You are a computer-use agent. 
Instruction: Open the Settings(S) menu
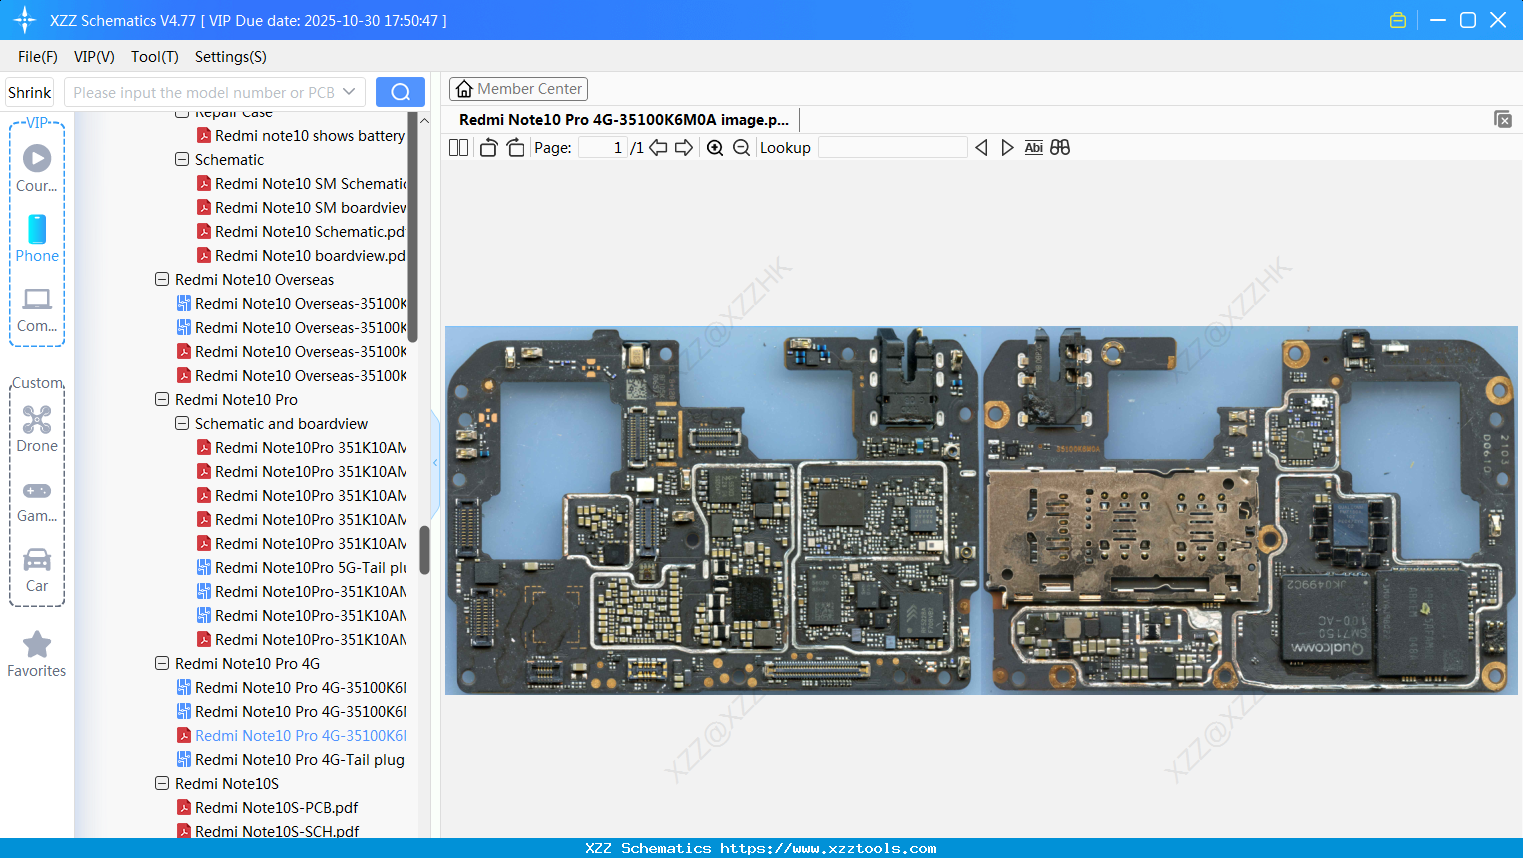230,57
